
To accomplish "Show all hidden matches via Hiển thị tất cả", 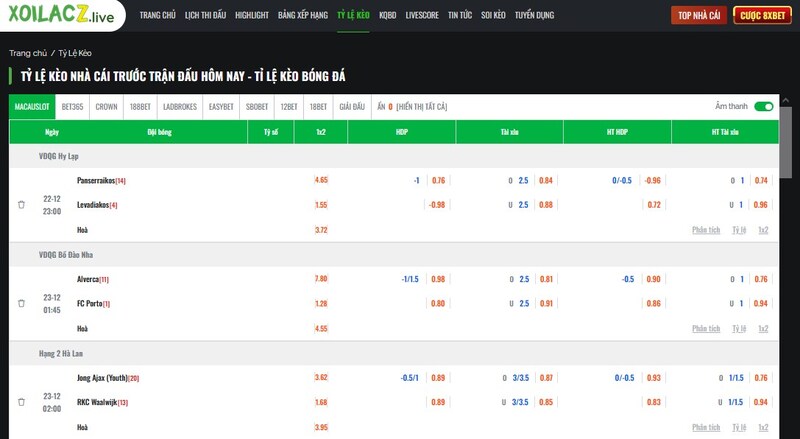I will tap(421, 106).
